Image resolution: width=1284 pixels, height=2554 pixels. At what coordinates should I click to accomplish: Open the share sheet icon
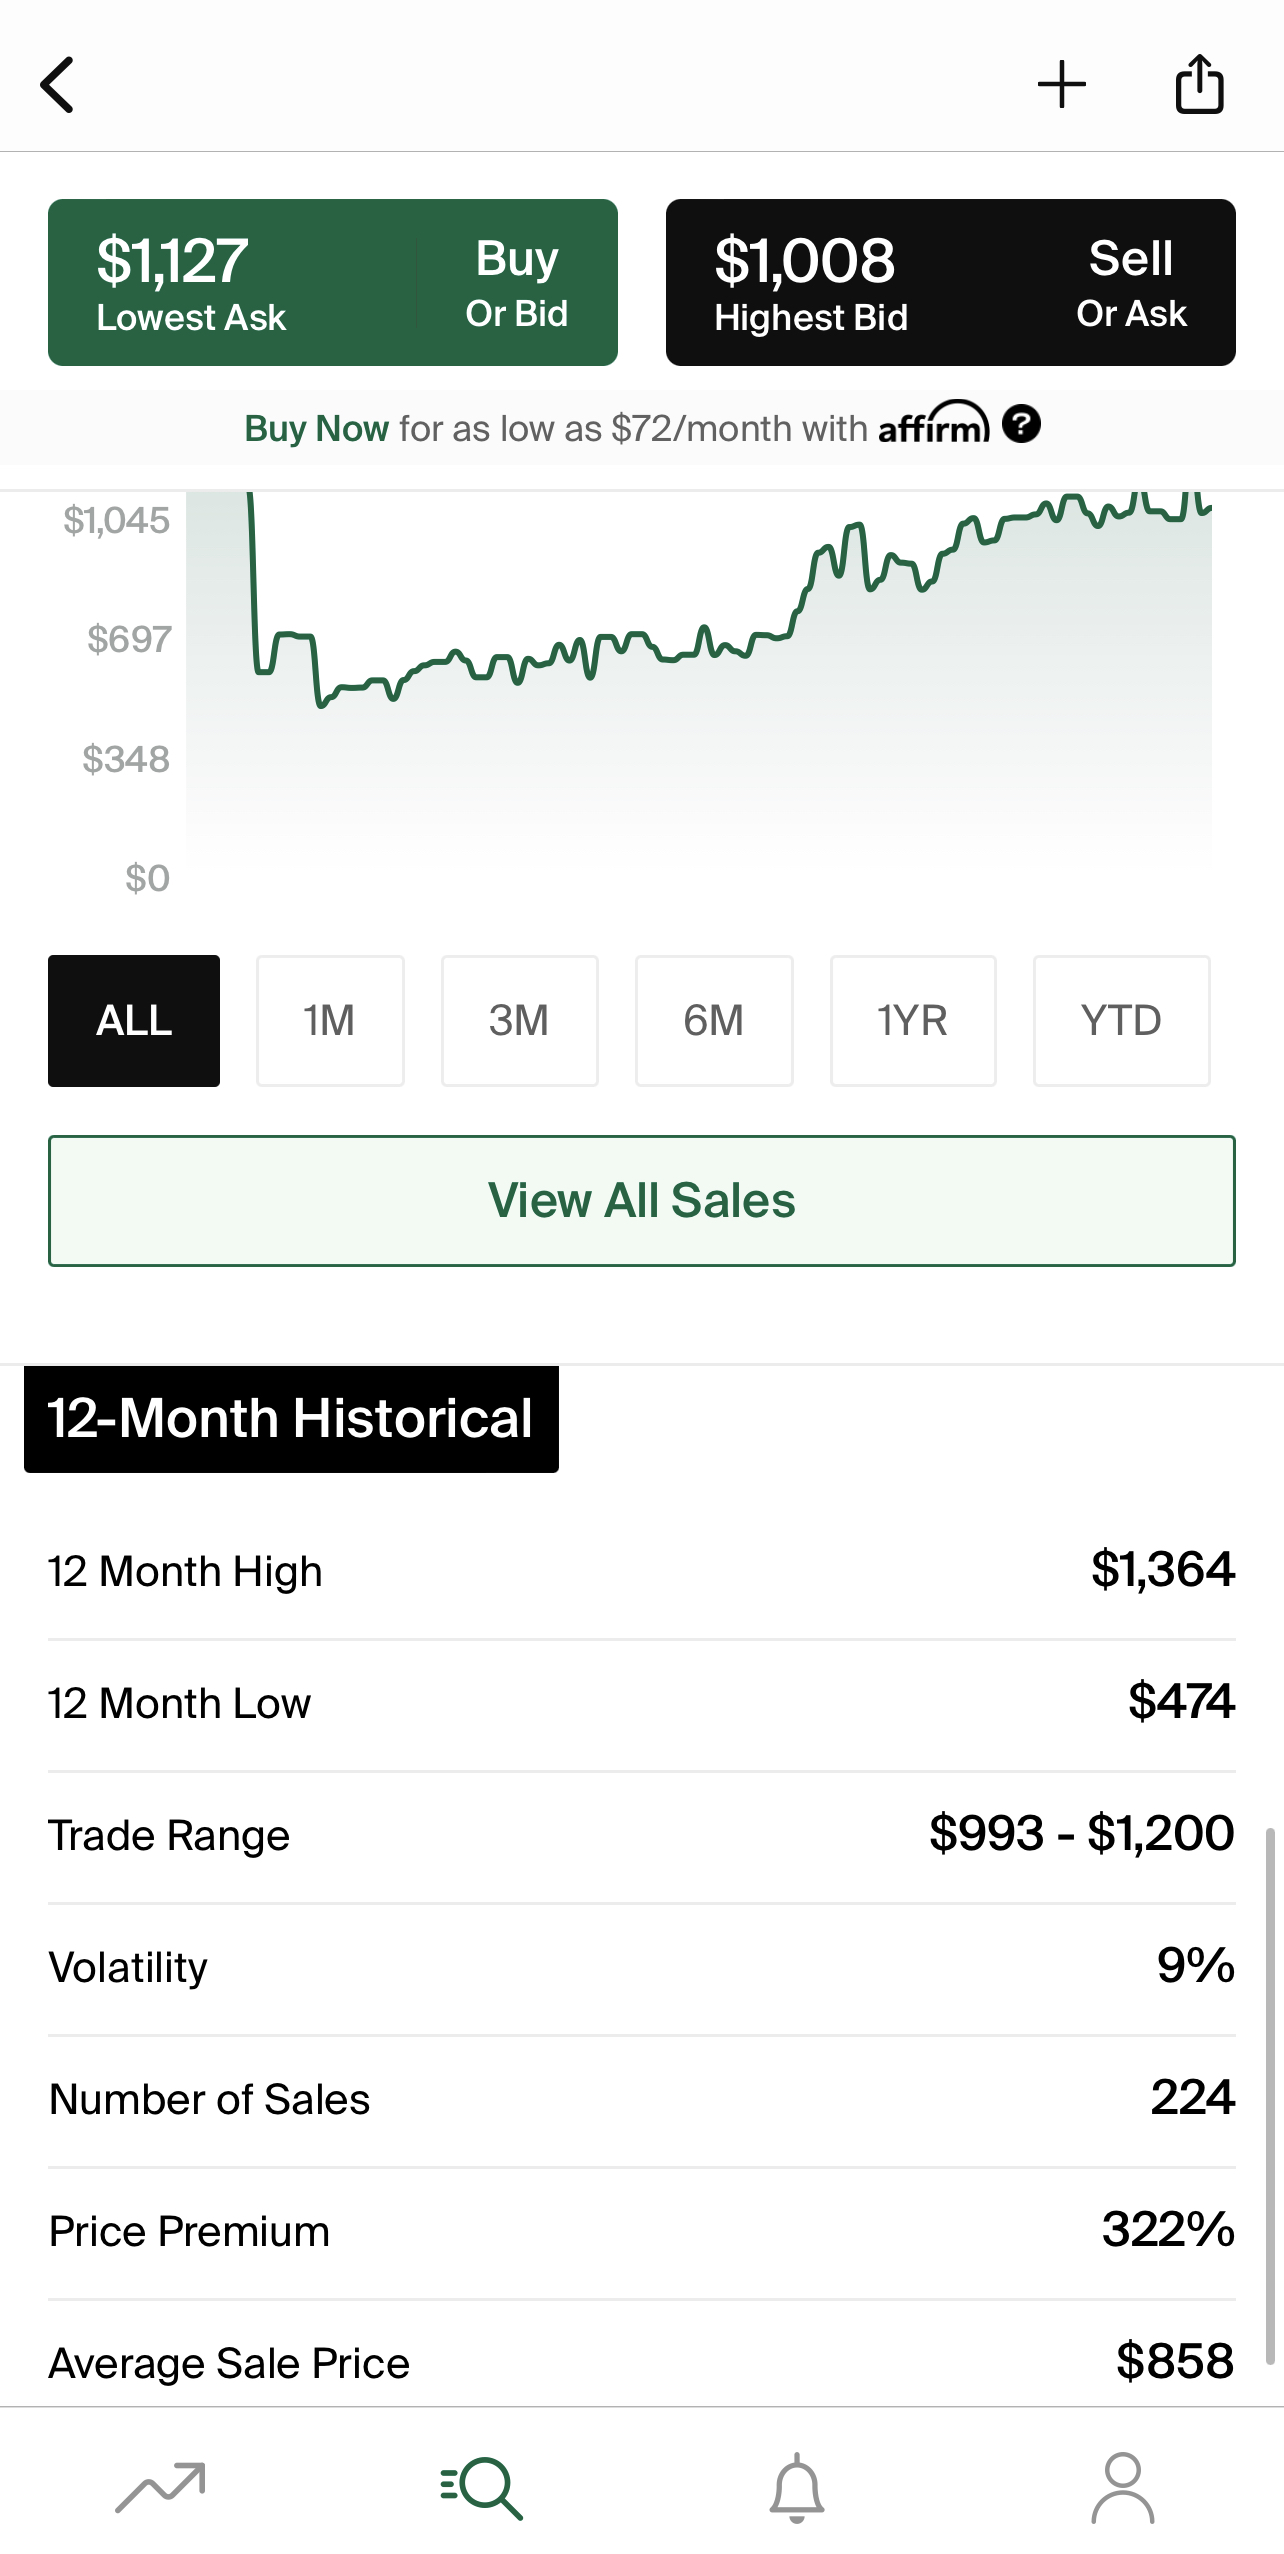point(1199,85)
